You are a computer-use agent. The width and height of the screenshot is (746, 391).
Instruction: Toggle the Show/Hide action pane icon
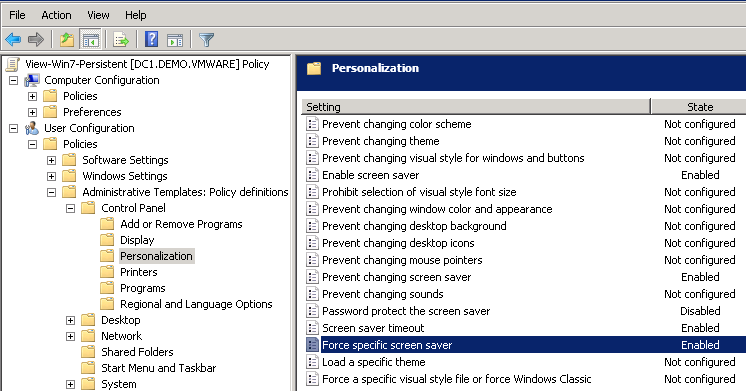coord(175,40)
